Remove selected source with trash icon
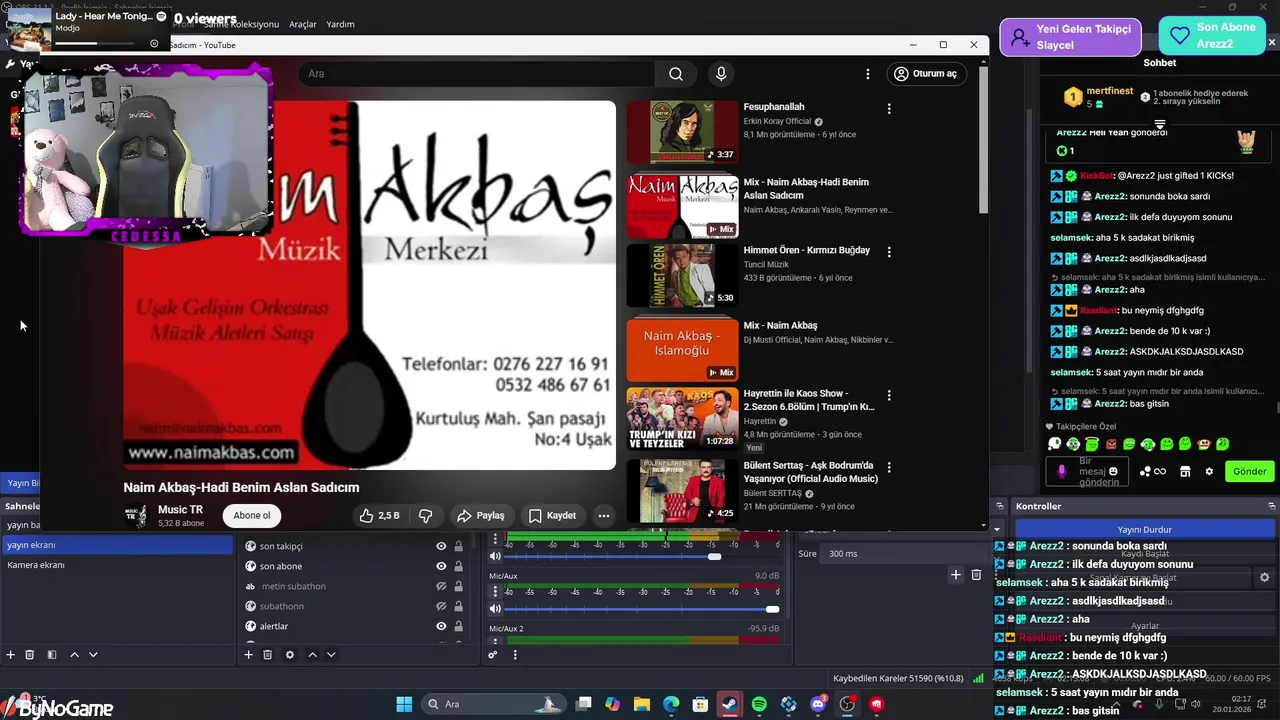 (x=268, y=655)
